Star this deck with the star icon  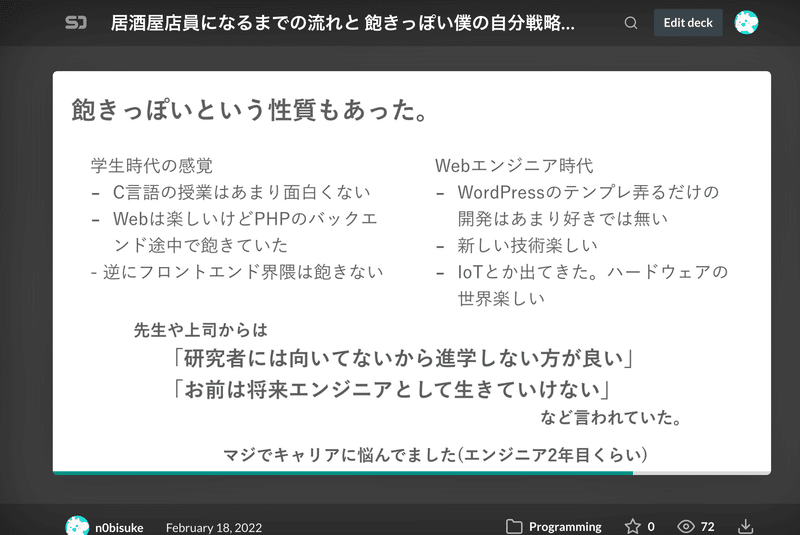[633, 526]
